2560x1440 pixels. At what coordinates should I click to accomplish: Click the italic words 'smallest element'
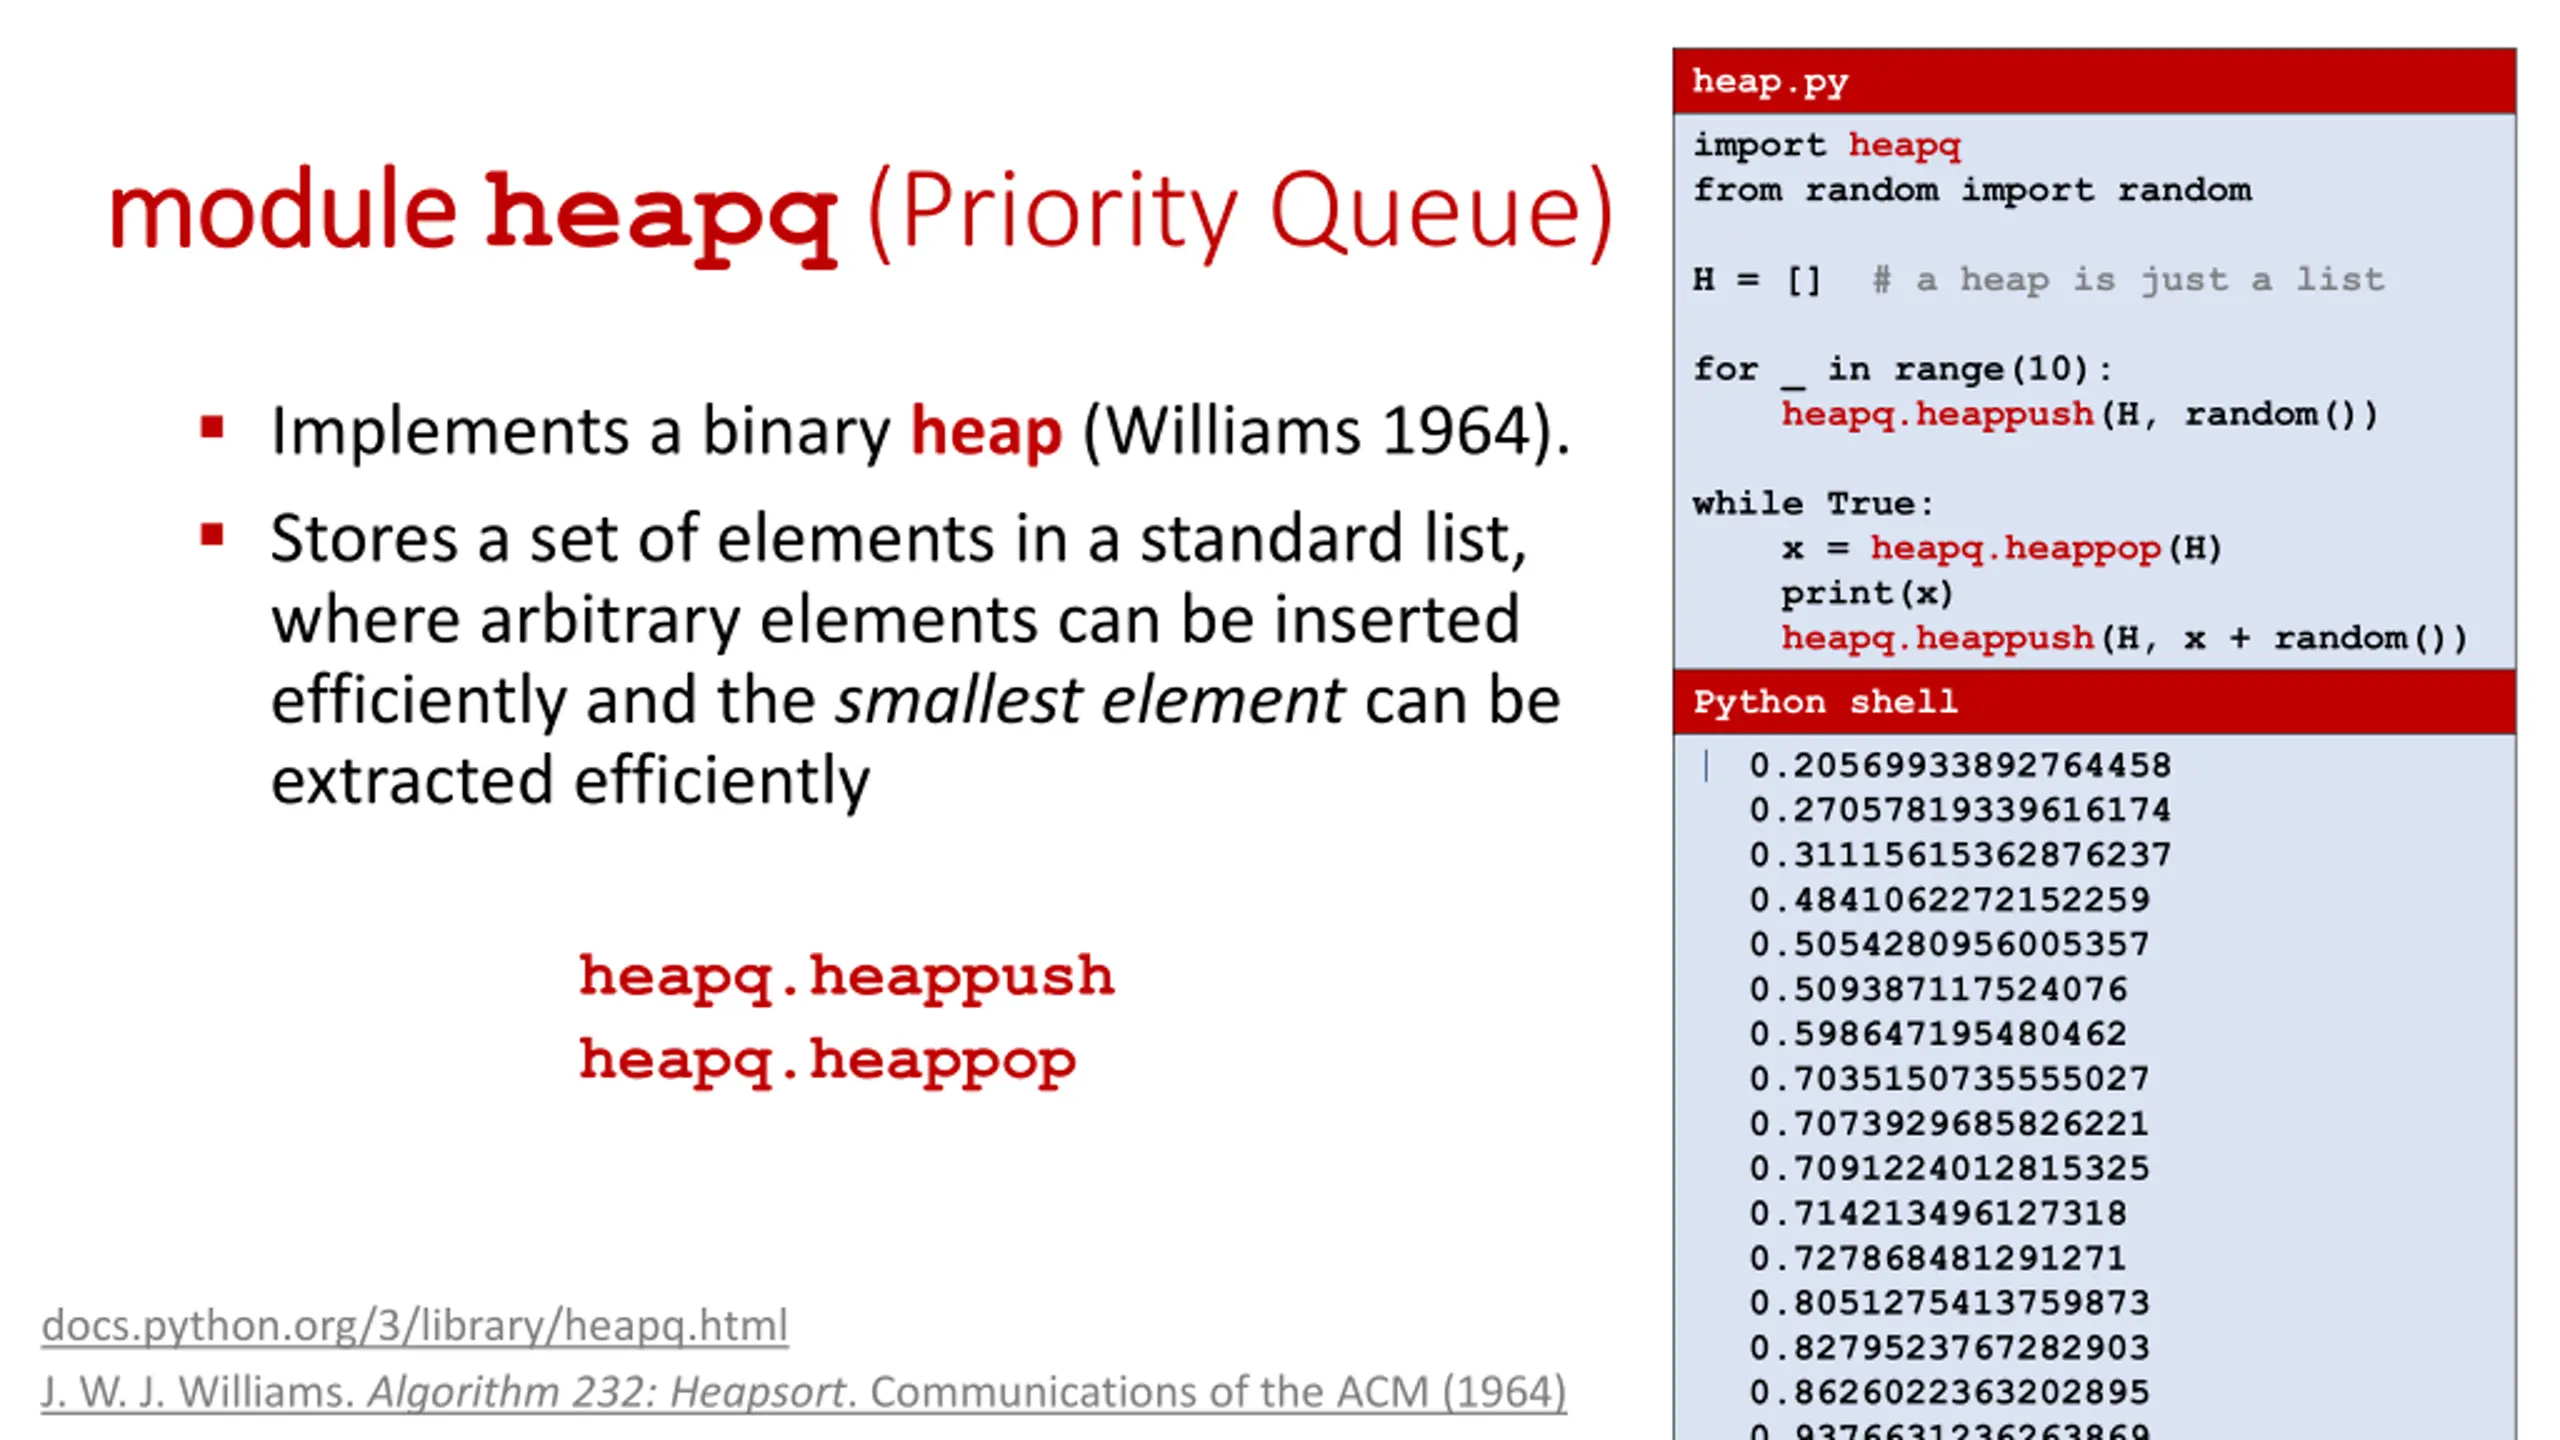(x=1090, y=700)
